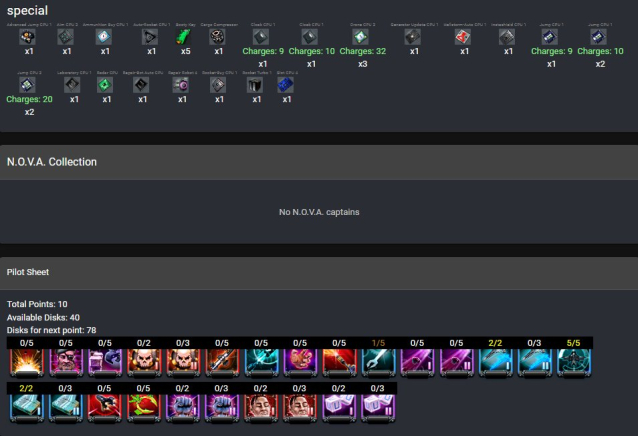Select the pirate face pilot skill marked 0/5
Screen dimensions: 638x436
point(66,361)
